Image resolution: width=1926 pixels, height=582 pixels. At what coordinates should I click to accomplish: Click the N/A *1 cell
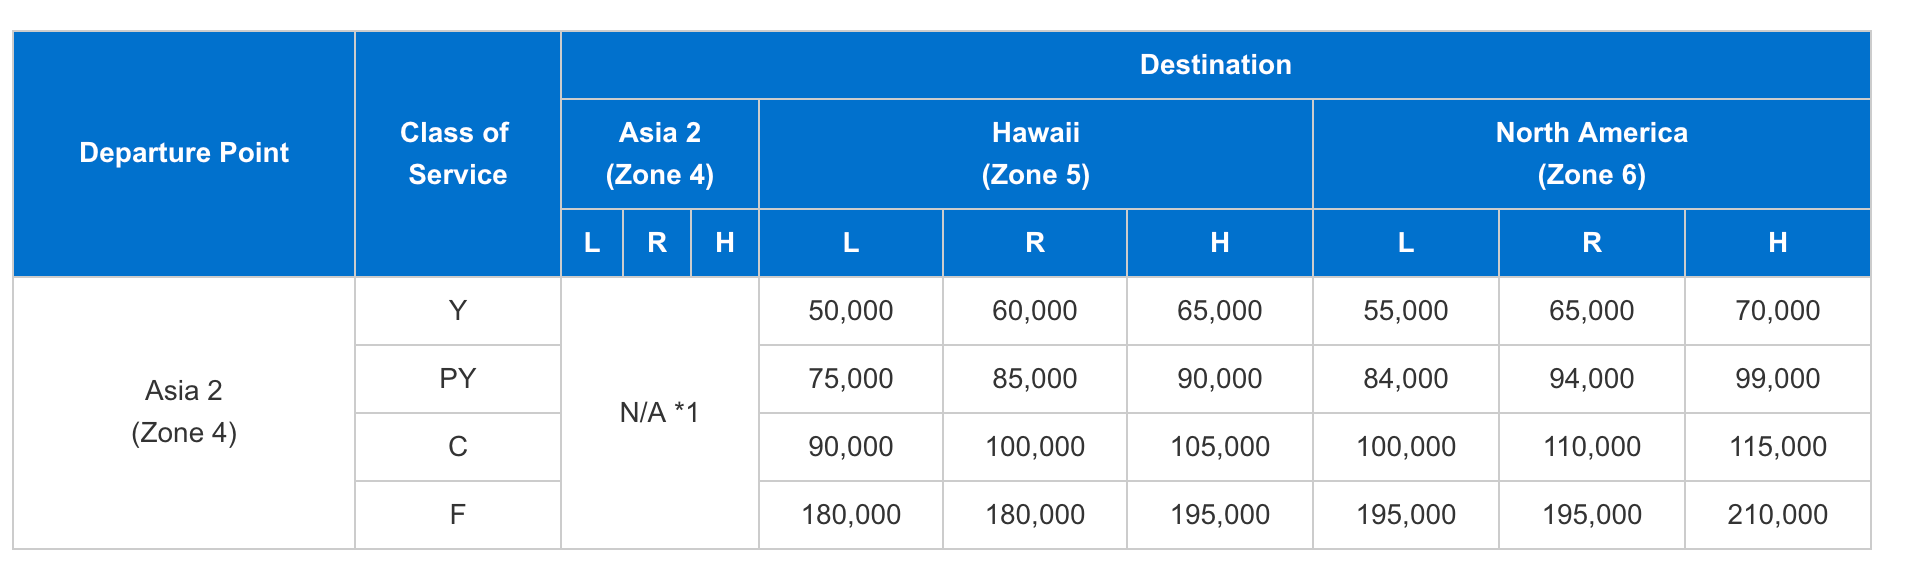point(660,412)
